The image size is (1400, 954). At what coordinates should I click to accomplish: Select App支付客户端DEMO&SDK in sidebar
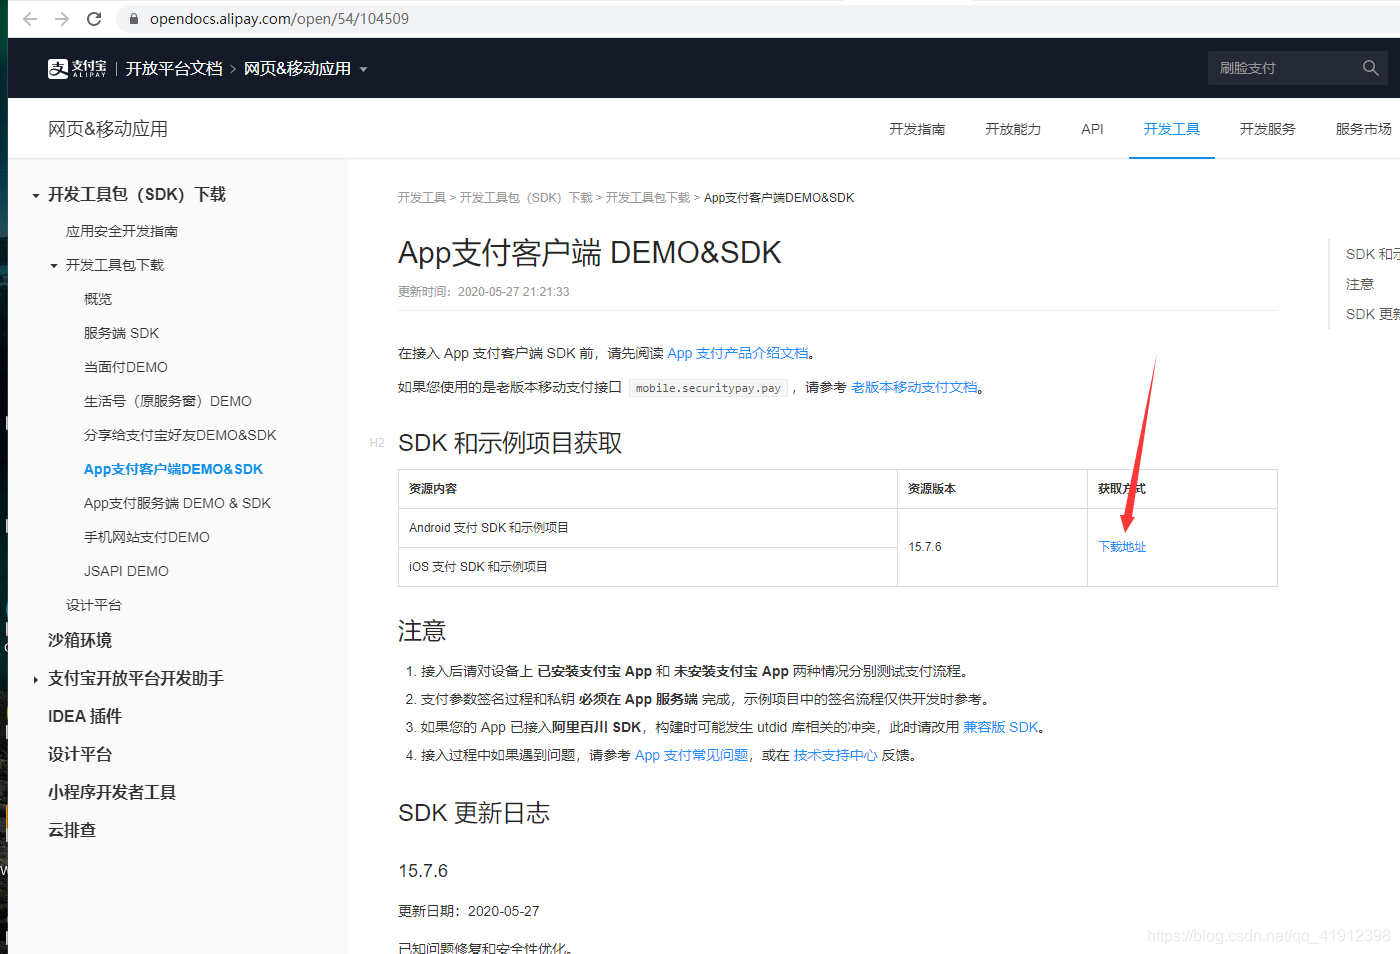[x=173, y=469]
